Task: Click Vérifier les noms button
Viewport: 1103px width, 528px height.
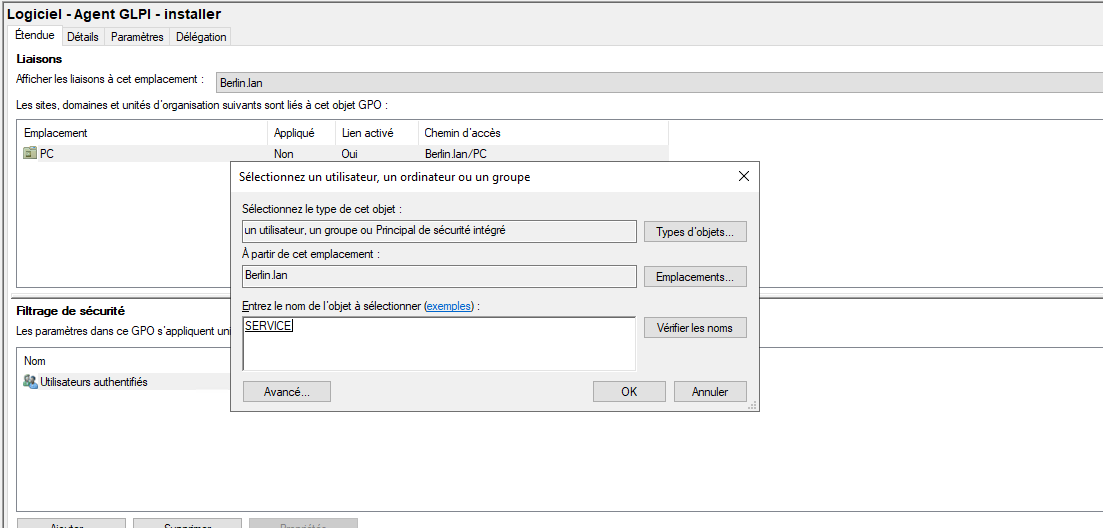Action: tap(695, 328)
